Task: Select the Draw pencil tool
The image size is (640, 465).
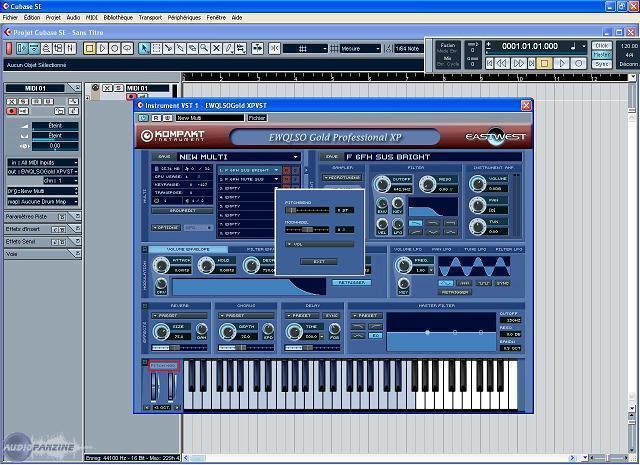Action: point(229,49)
